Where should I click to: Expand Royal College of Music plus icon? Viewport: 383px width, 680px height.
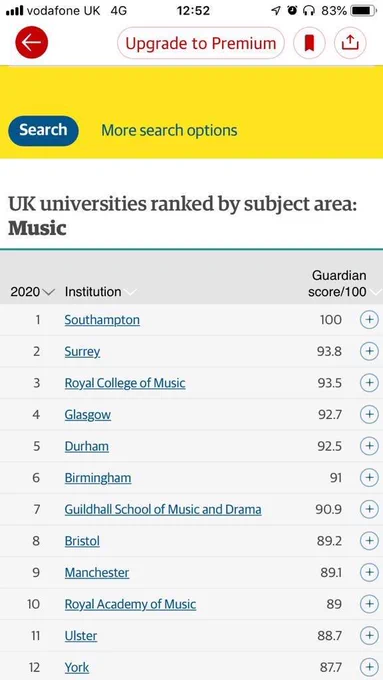point(369,383)
